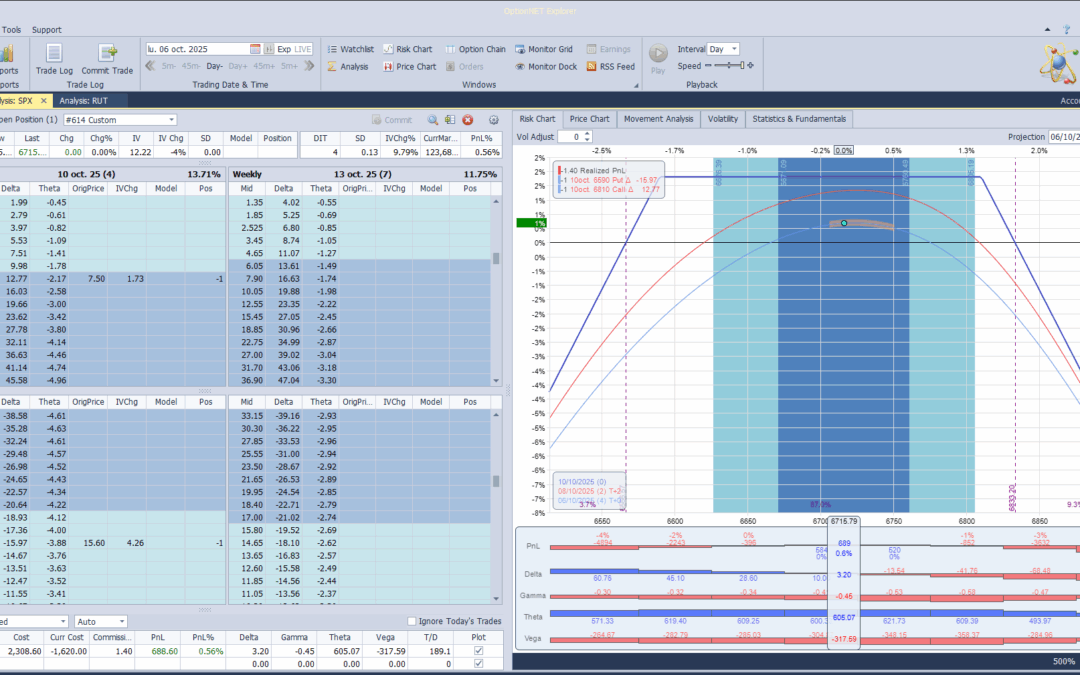Switch to the Movement Analysis tab
Image resolution: width=1080 pixels, height=675 pixels.
658,119
